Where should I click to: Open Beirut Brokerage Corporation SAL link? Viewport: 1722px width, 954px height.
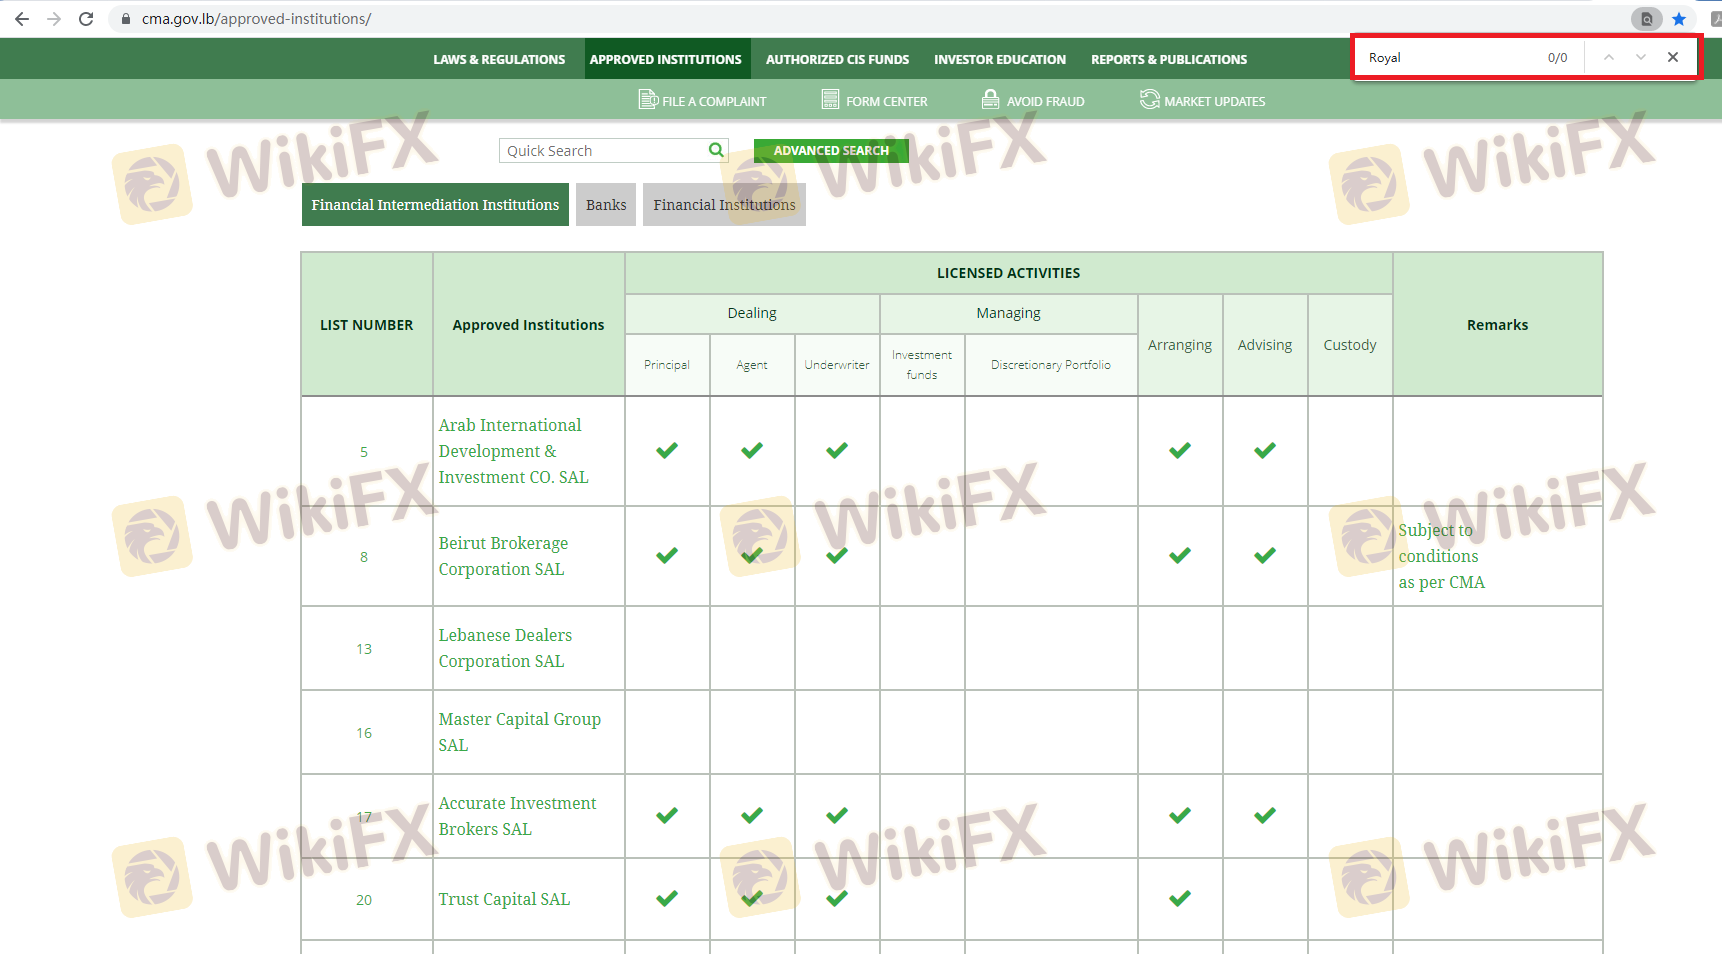tap(502, 556)
